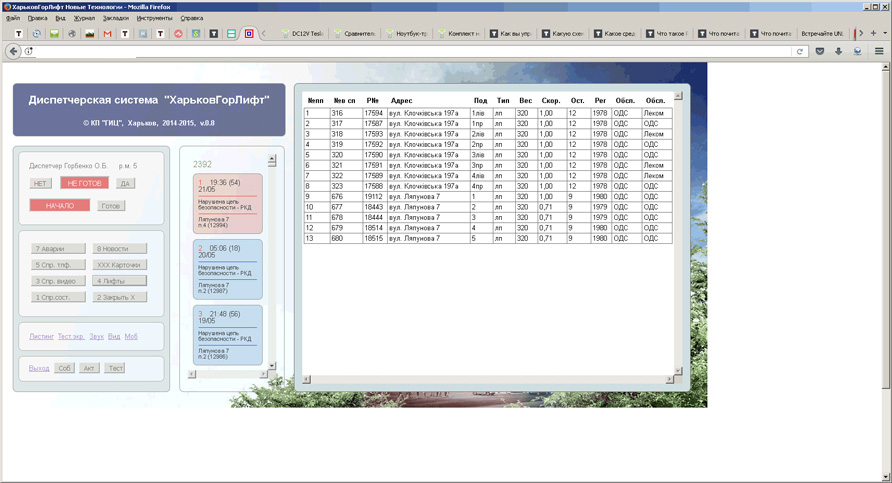Open the Инструменты menu
This screenshot has width=892, height=483.
(x=154, y=18)
